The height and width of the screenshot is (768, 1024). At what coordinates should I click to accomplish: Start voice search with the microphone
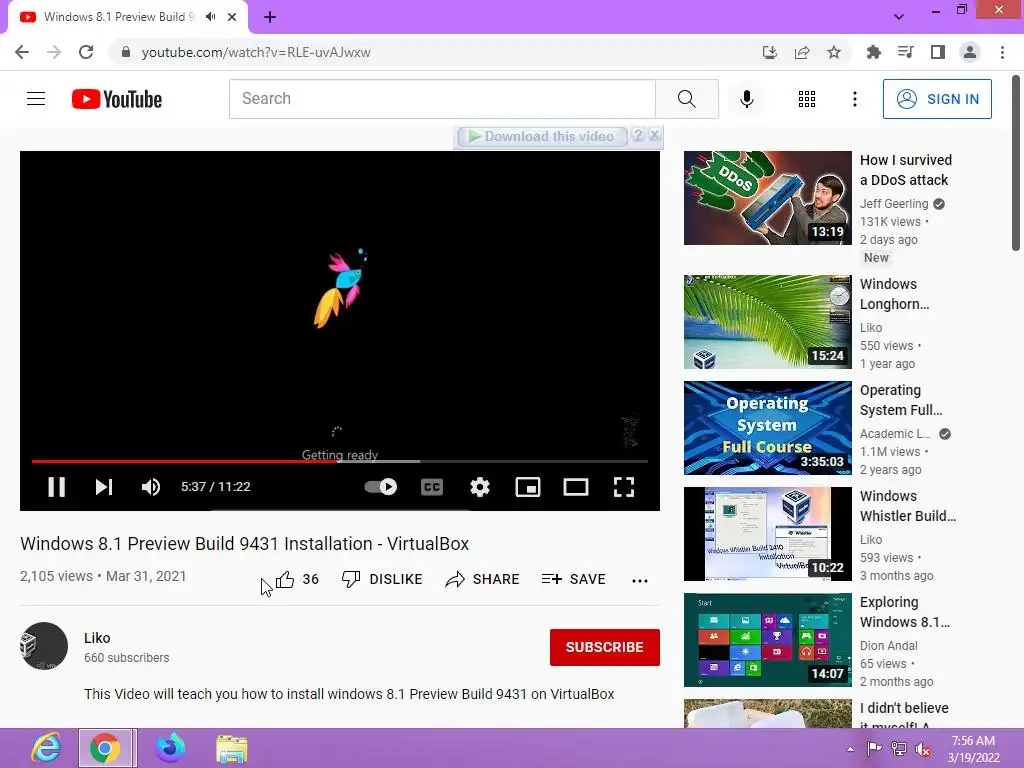[x=747, y=99]
